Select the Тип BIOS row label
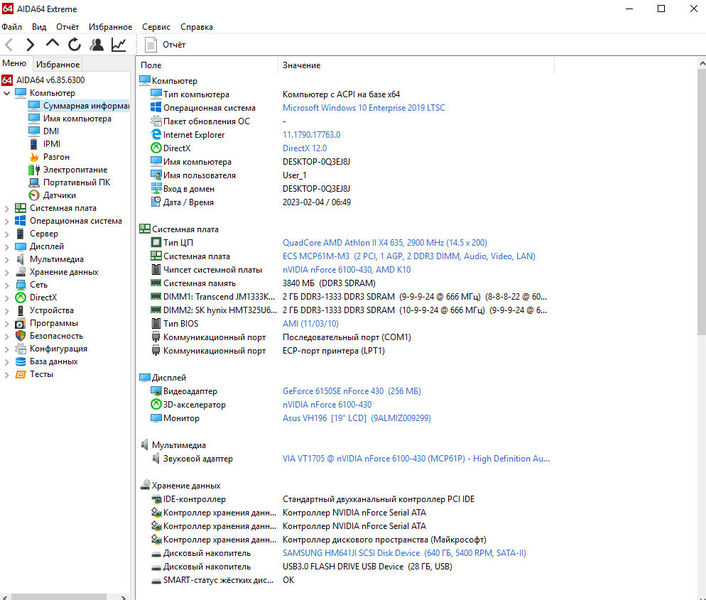Screen dimensions: 706x600 pyautogui.click(x=181, y=324)
